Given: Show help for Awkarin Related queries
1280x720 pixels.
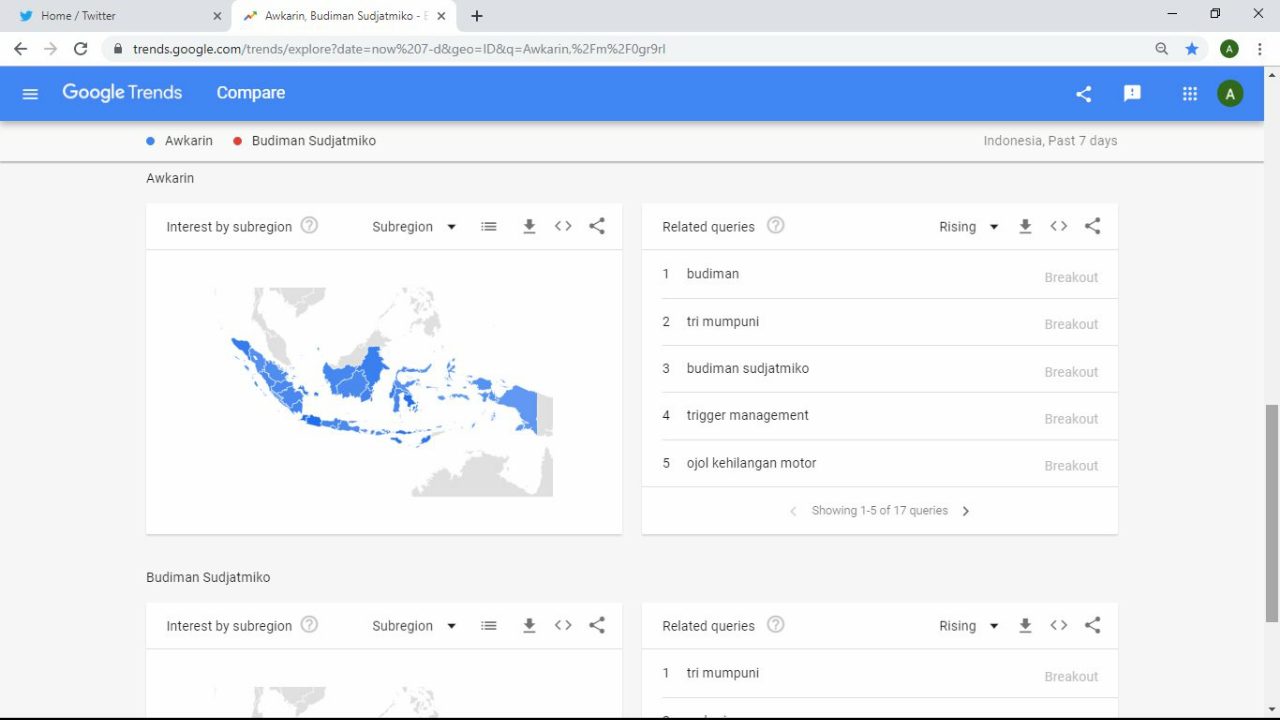Looking at the screenshot, I should (x=775, y=225).
